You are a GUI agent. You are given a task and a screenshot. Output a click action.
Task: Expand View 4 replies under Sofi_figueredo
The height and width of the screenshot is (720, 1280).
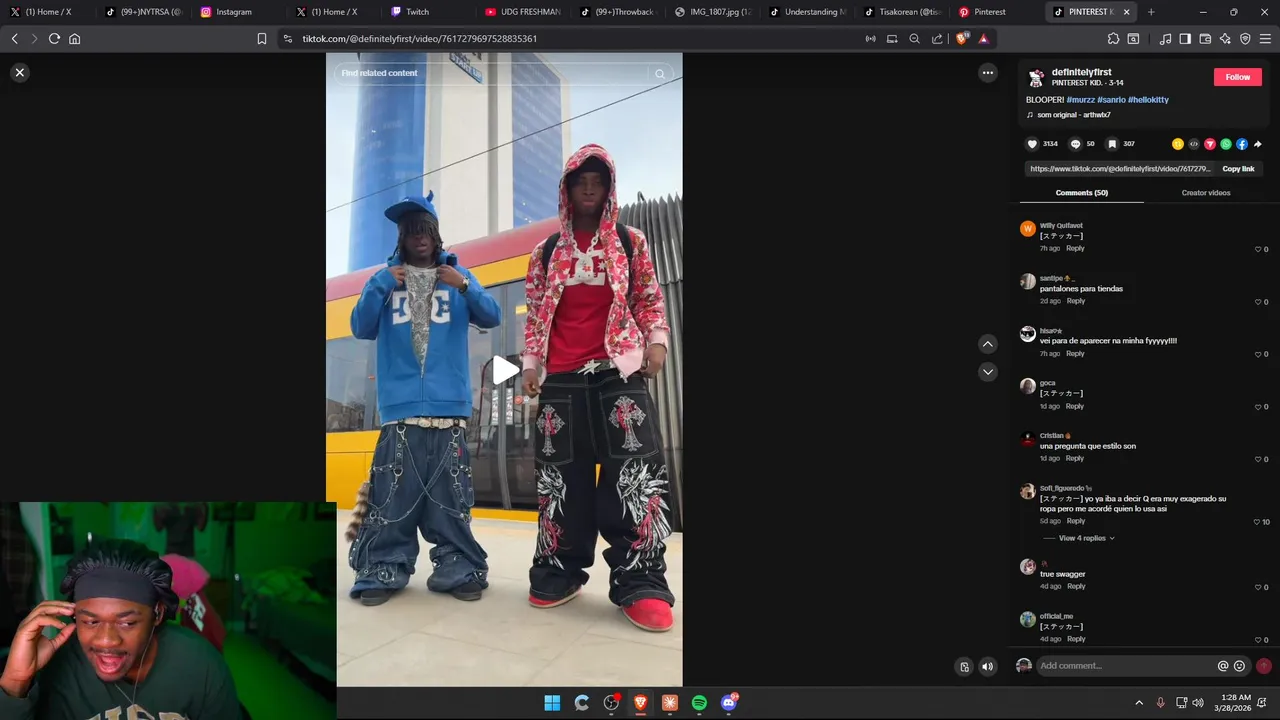(1086, 538)
